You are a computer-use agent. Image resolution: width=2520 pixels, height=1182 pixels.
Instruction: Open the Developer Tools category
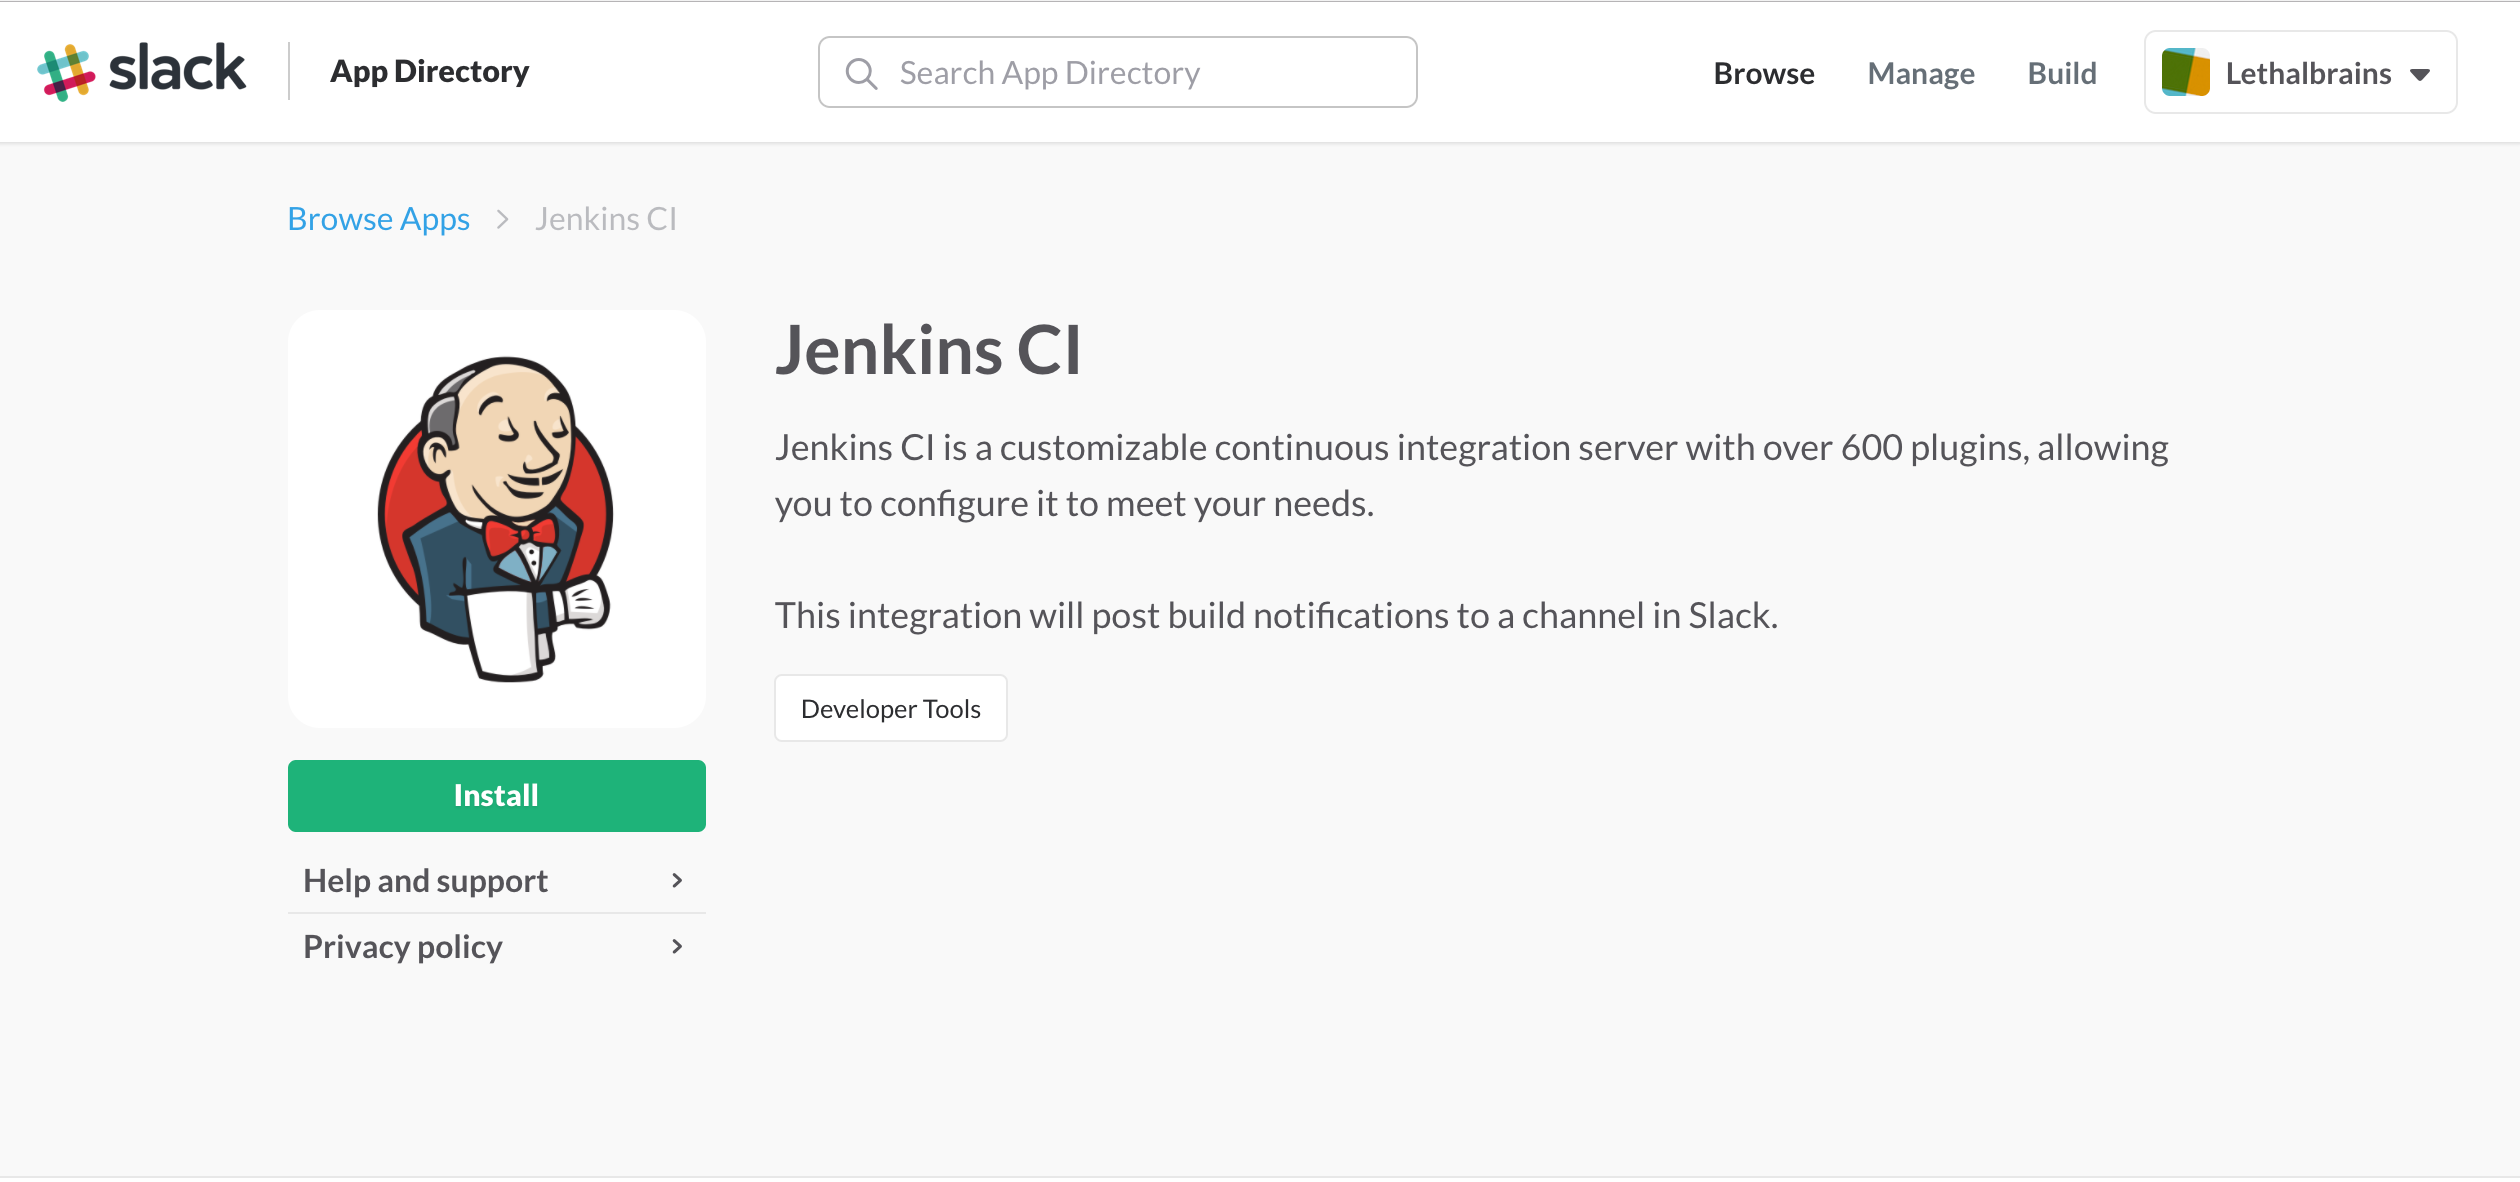pos(890,708)
